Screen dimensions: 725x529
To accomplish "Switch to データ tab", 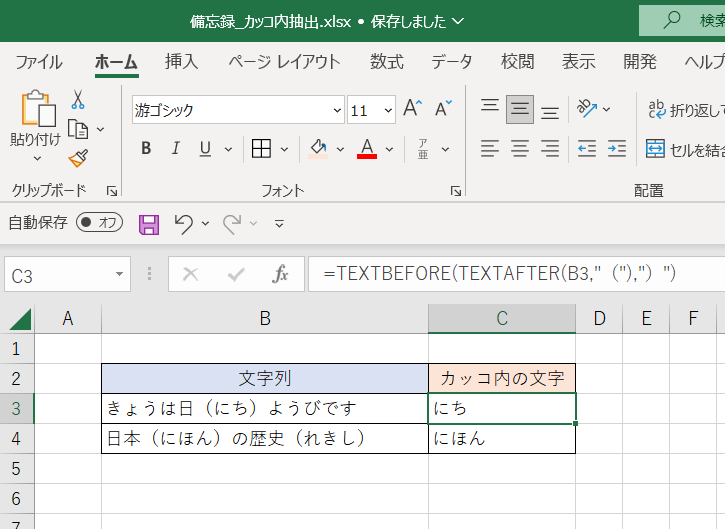I will tap(452, 62).
